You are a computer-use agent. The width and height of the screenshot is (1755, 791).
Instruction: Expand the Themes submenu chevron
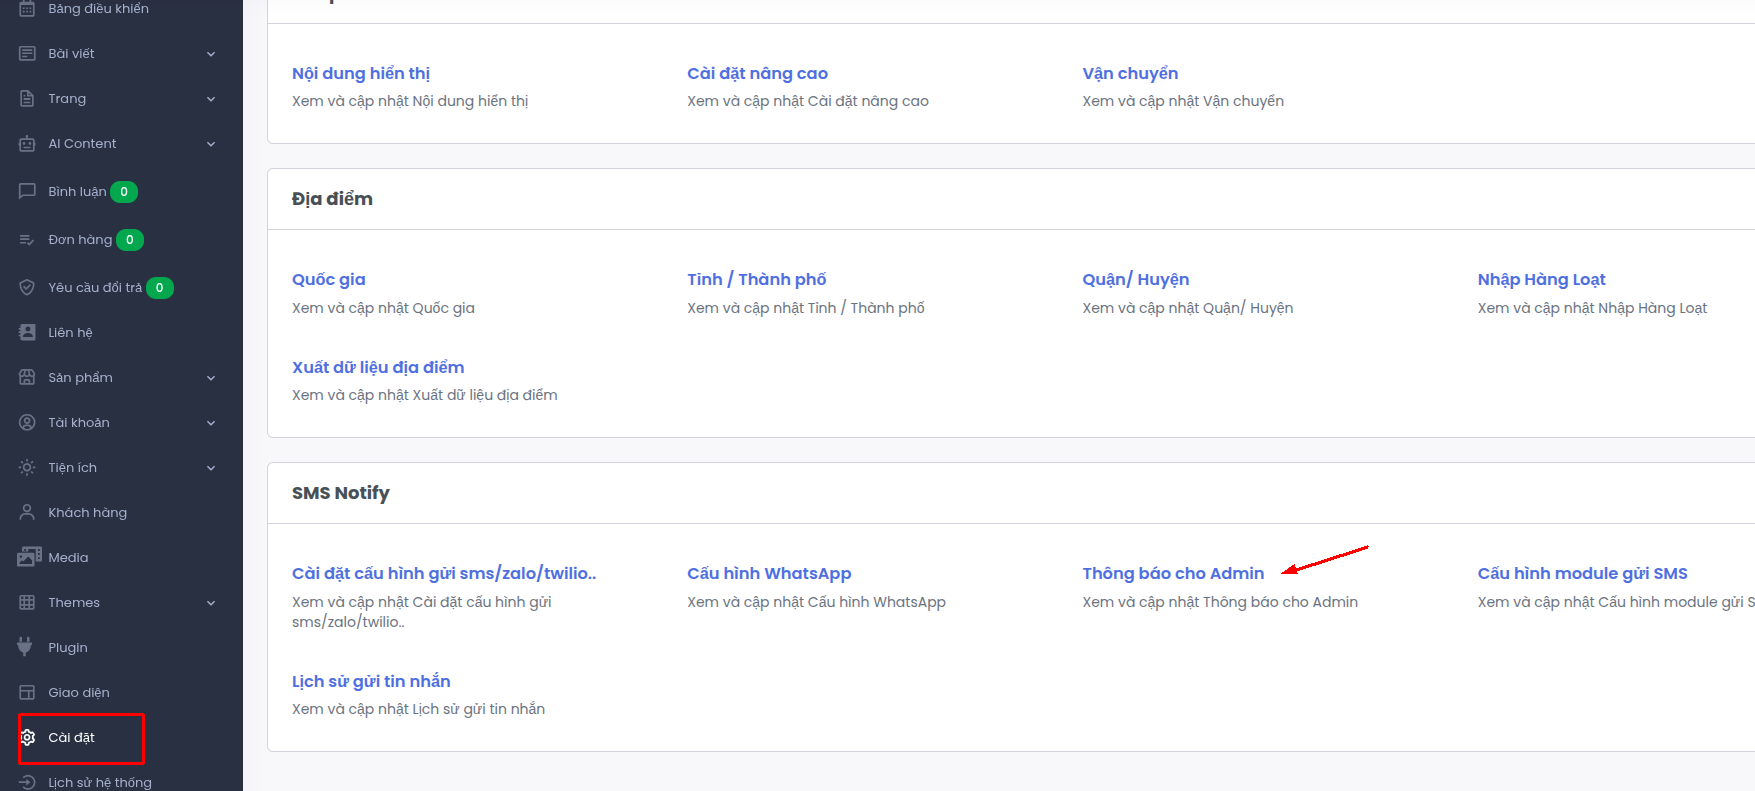[x=211, y=603]
